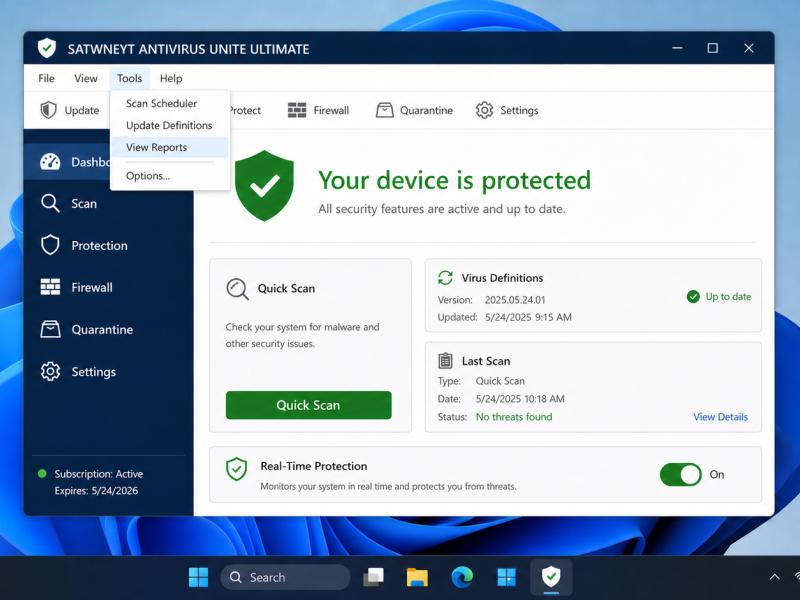Click the Updated 5/24/2025 9:15 AM value

click(528, 317)
